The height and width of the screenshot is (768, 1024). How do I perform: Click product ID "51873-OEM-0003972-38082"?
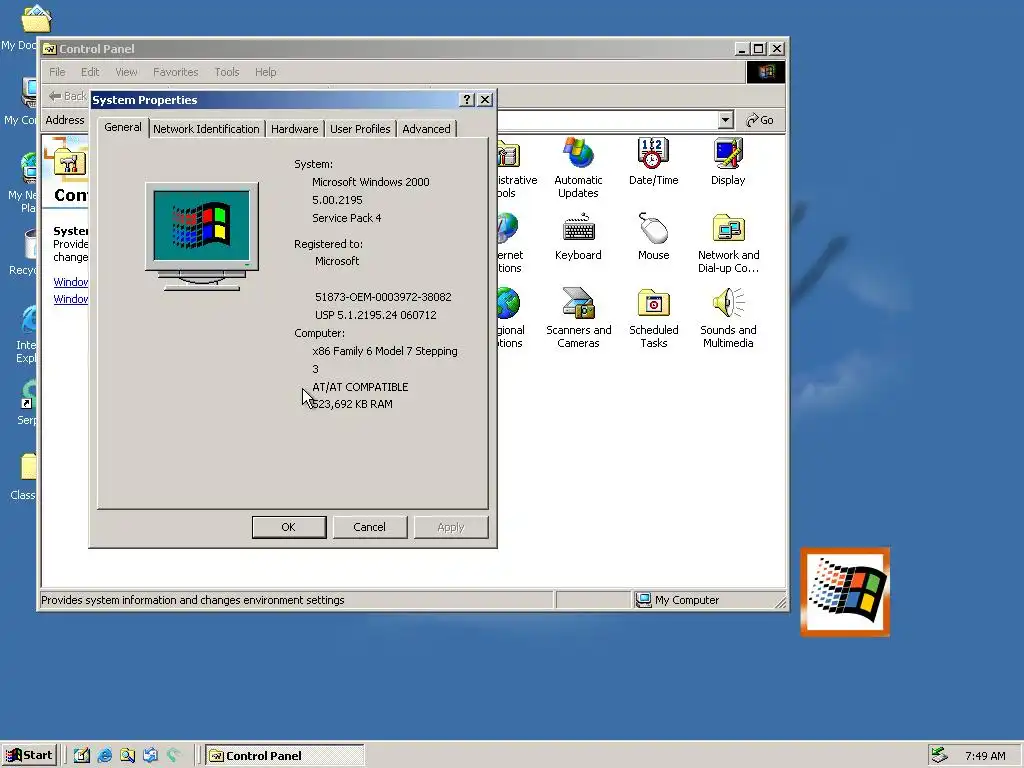tap(383, 297)
